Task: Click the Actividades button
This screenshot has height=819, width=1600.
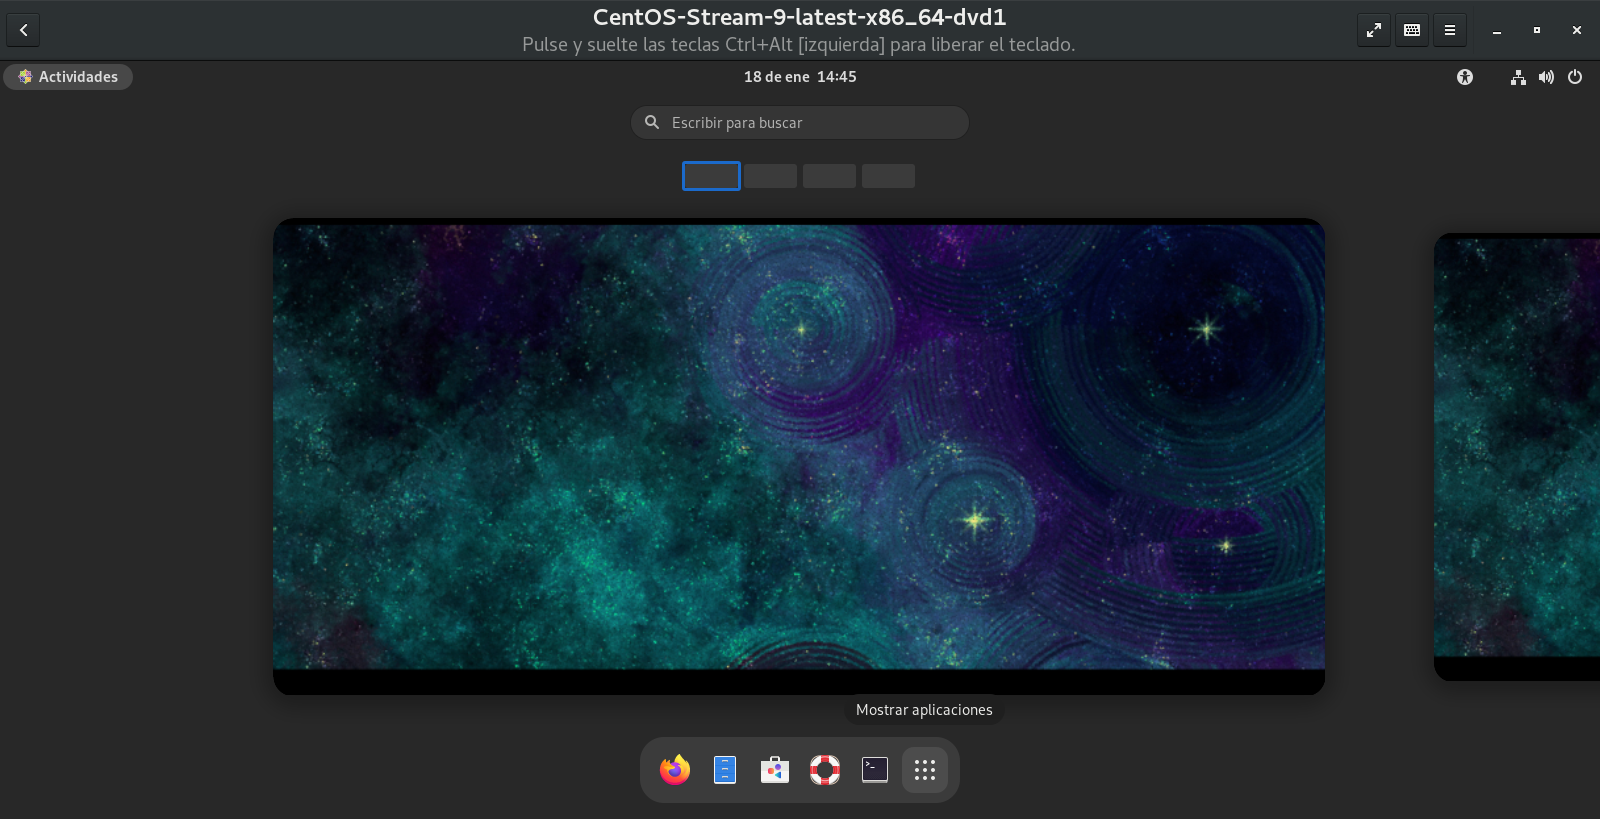Action: click(x=68, y=77)
